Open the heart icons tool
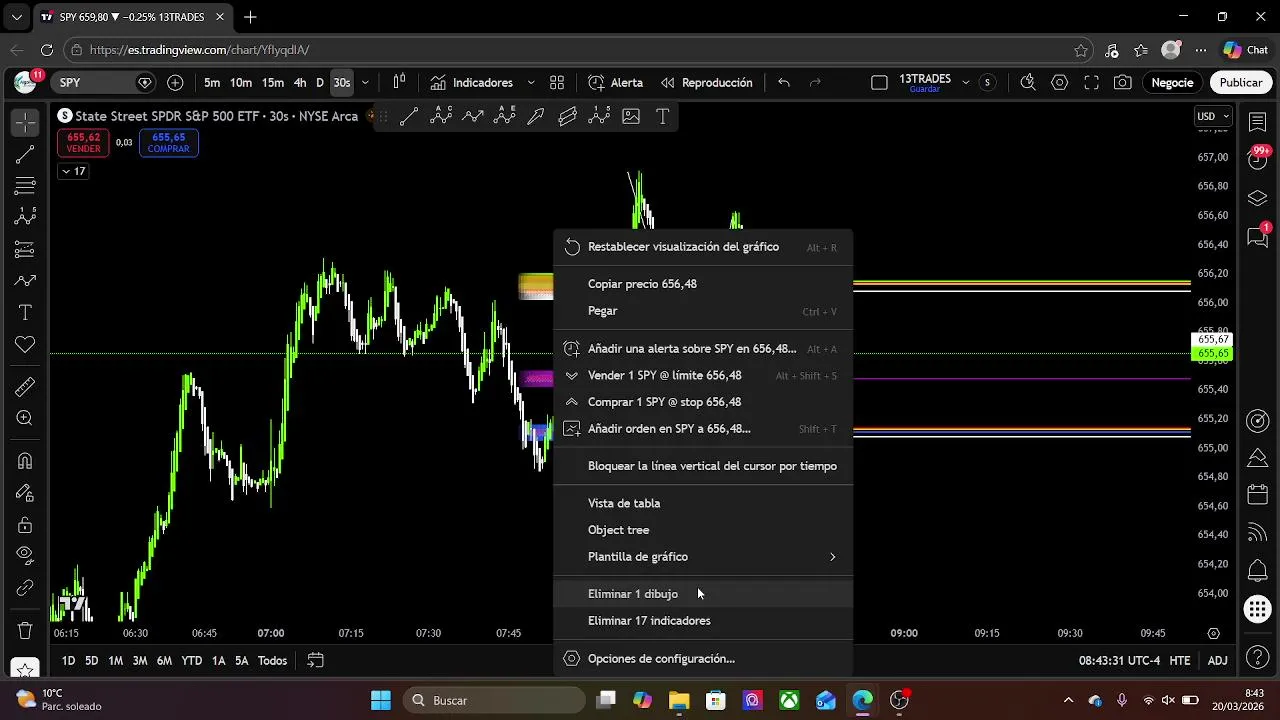The height and width of the screenshot is (720, 1280). point(25,345)
